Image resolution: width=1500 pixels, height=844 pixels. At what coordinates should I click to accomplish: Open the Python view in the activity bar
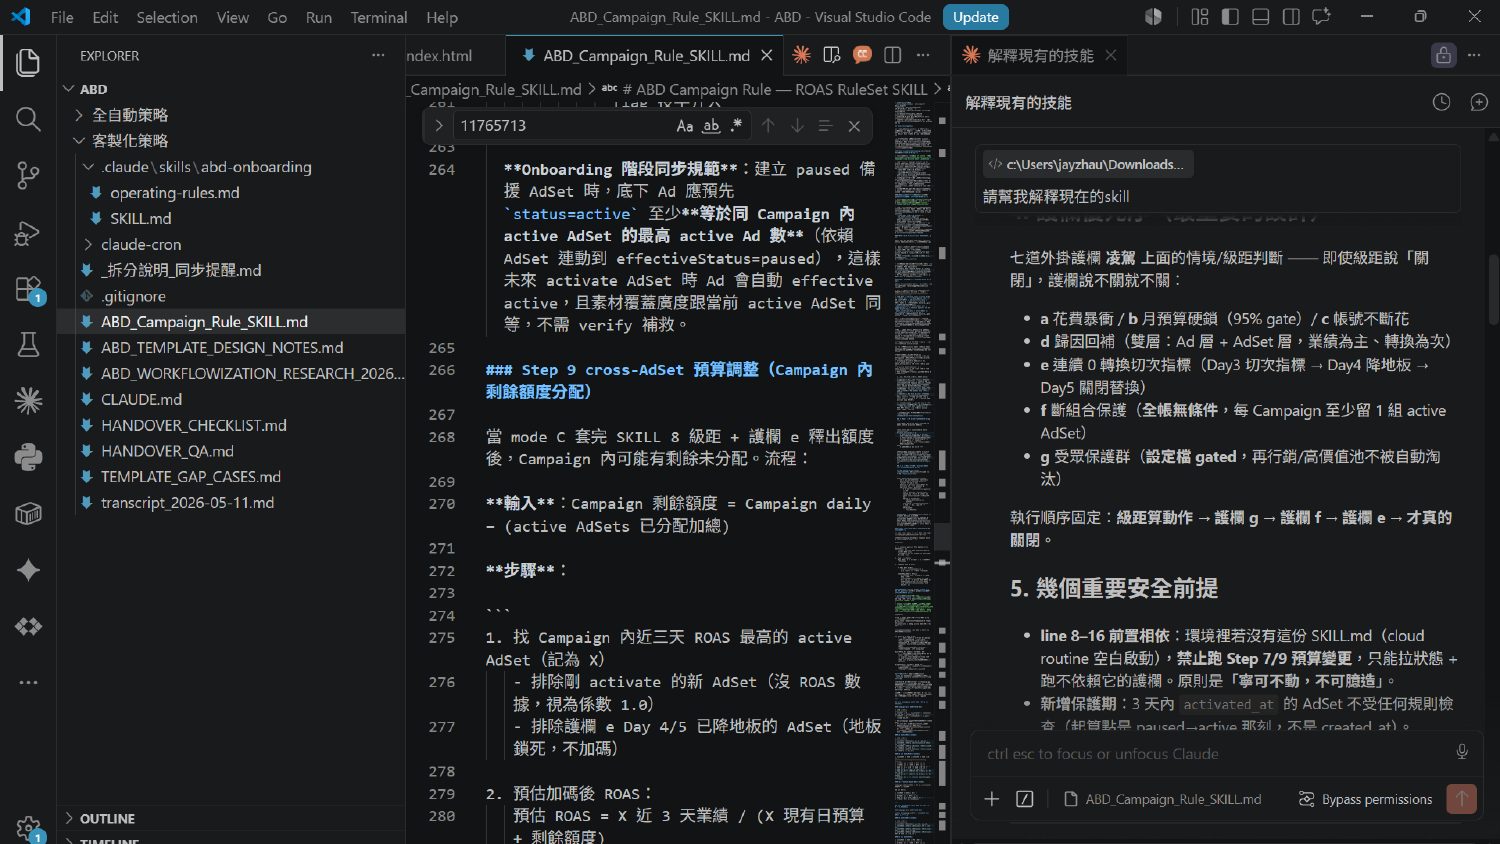(28, 457)
